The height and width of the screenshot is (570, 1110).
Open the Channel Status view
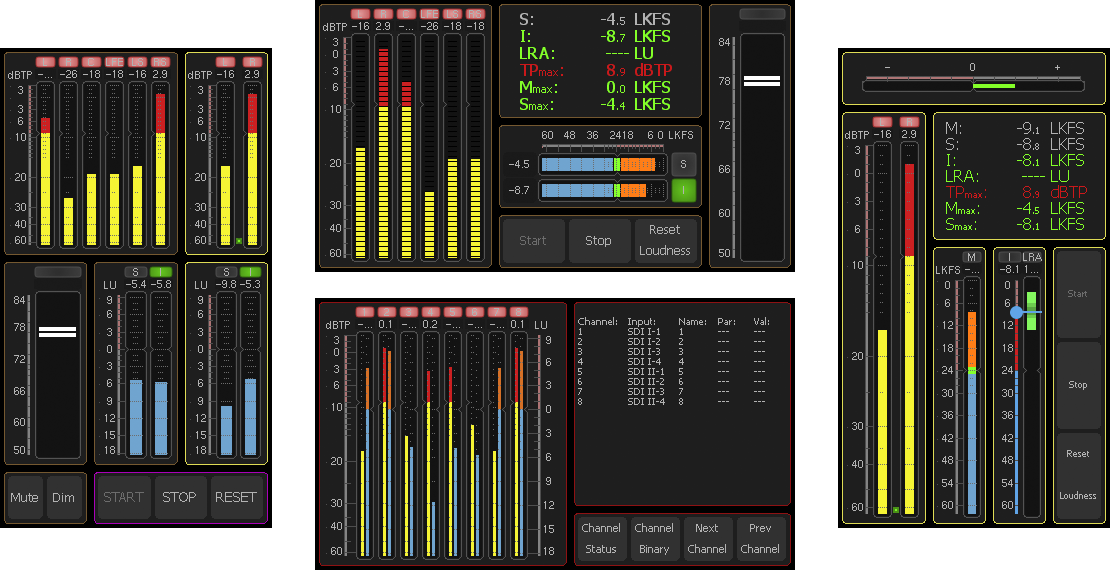tap(601, 538)
